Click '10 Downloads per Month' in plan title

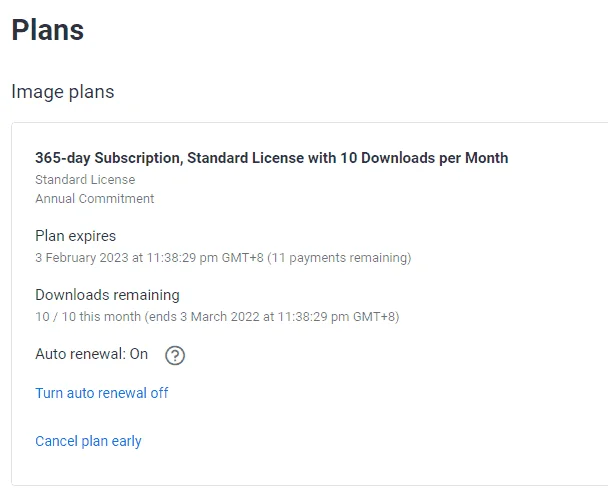pos(424,158)
